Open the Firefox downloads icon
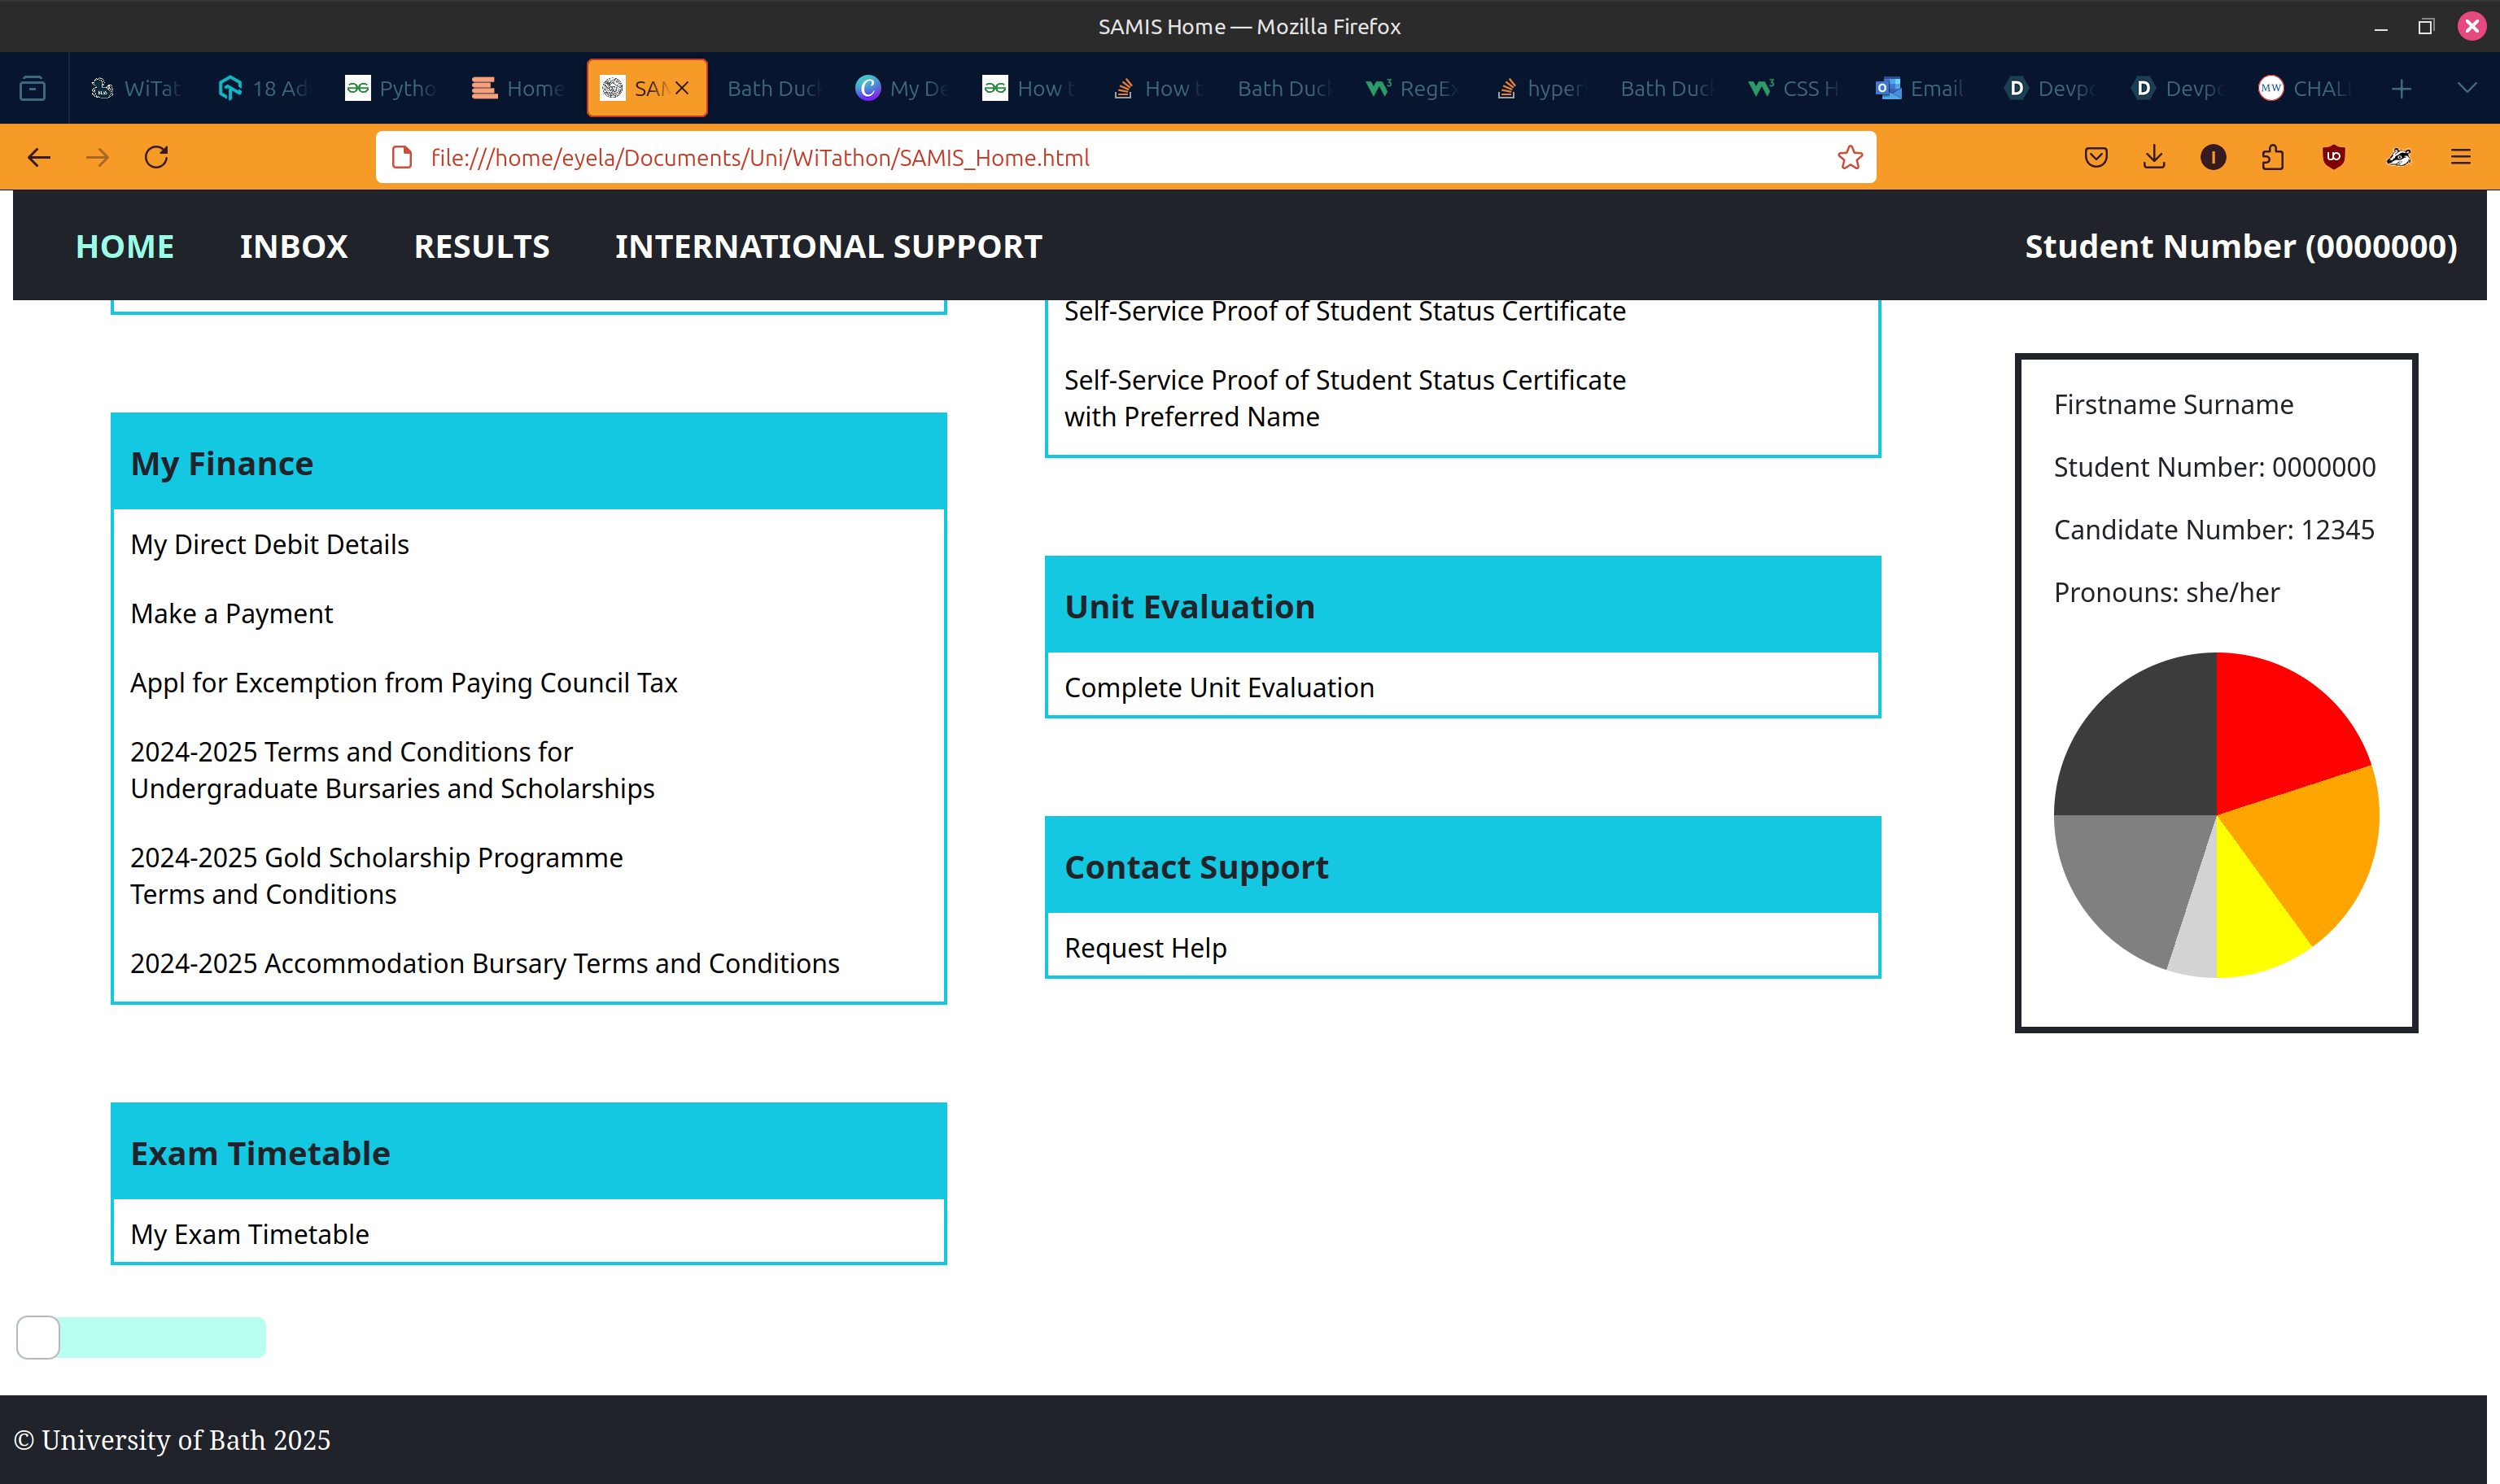Image resolution: width=2500 pixels, height=1484 pixels. (x=2154, y=157)
